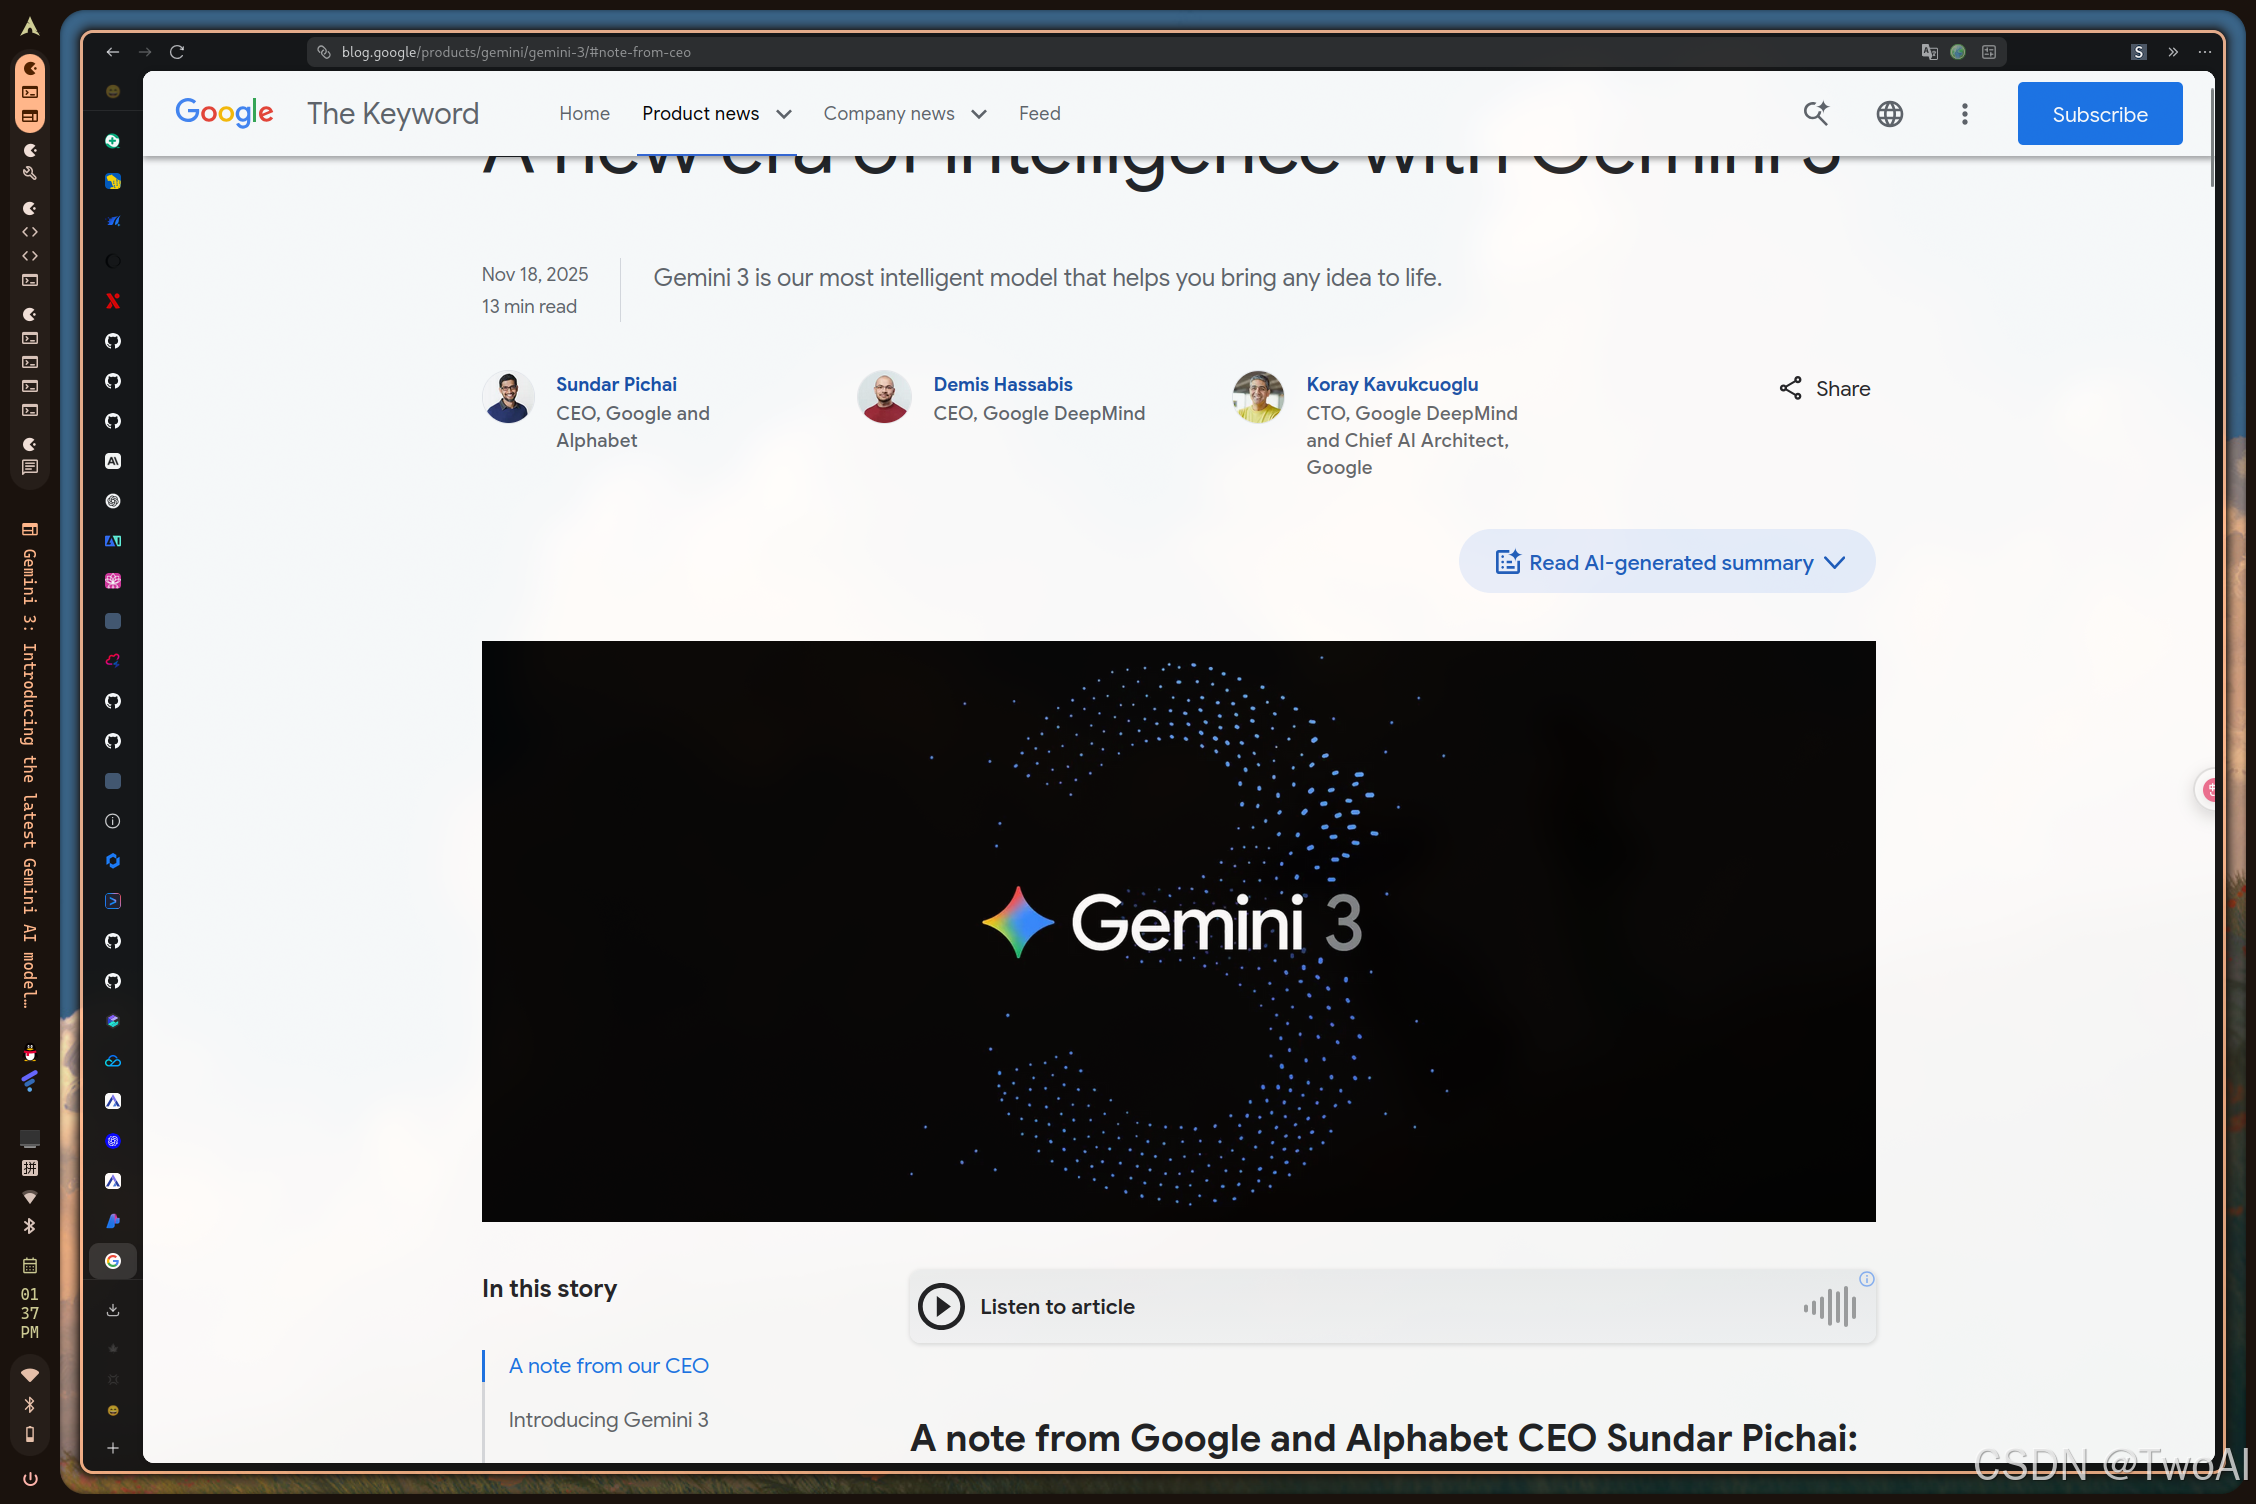This screenshot has height=1504, width=2256.
Task: Expand the Company news dropdown
Action: [x=979, y=114]
